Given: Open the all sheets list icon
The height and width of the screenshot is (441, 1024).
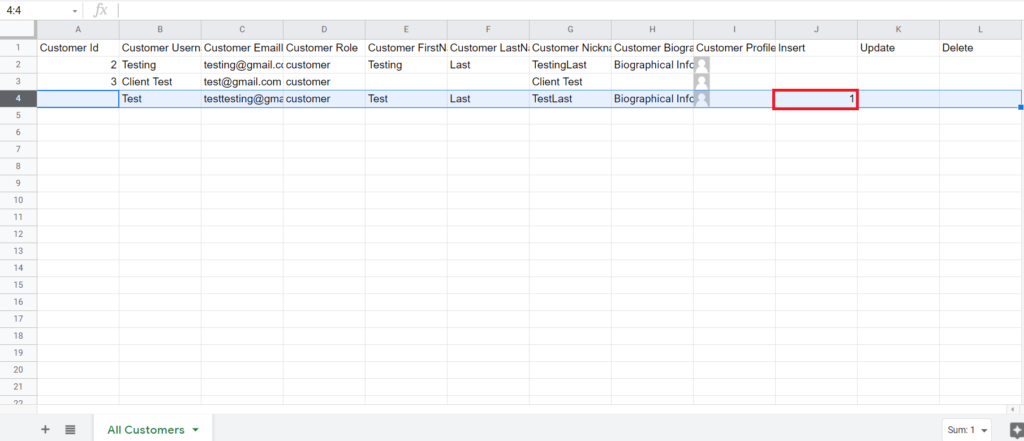Looking at the screenshot, I should point(71,429).
